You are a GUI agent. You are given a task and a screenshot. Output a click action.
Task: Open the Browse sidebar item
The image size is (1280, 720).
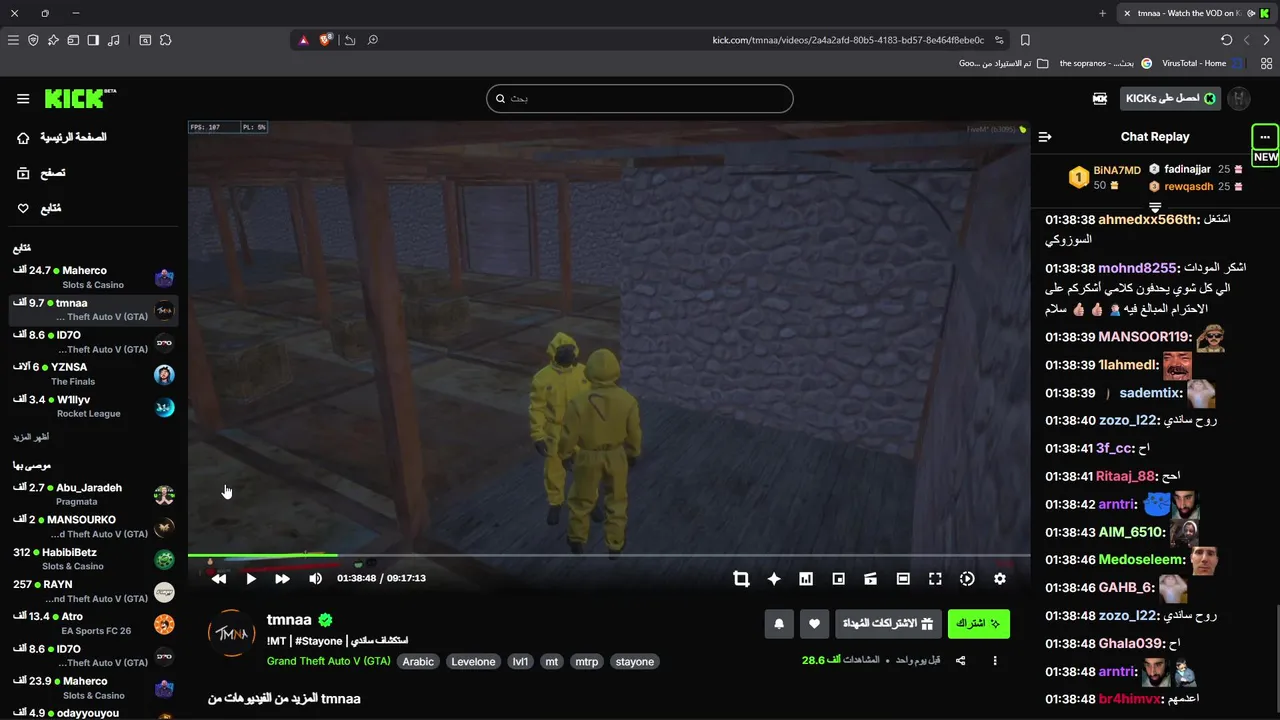pos(40,173)
